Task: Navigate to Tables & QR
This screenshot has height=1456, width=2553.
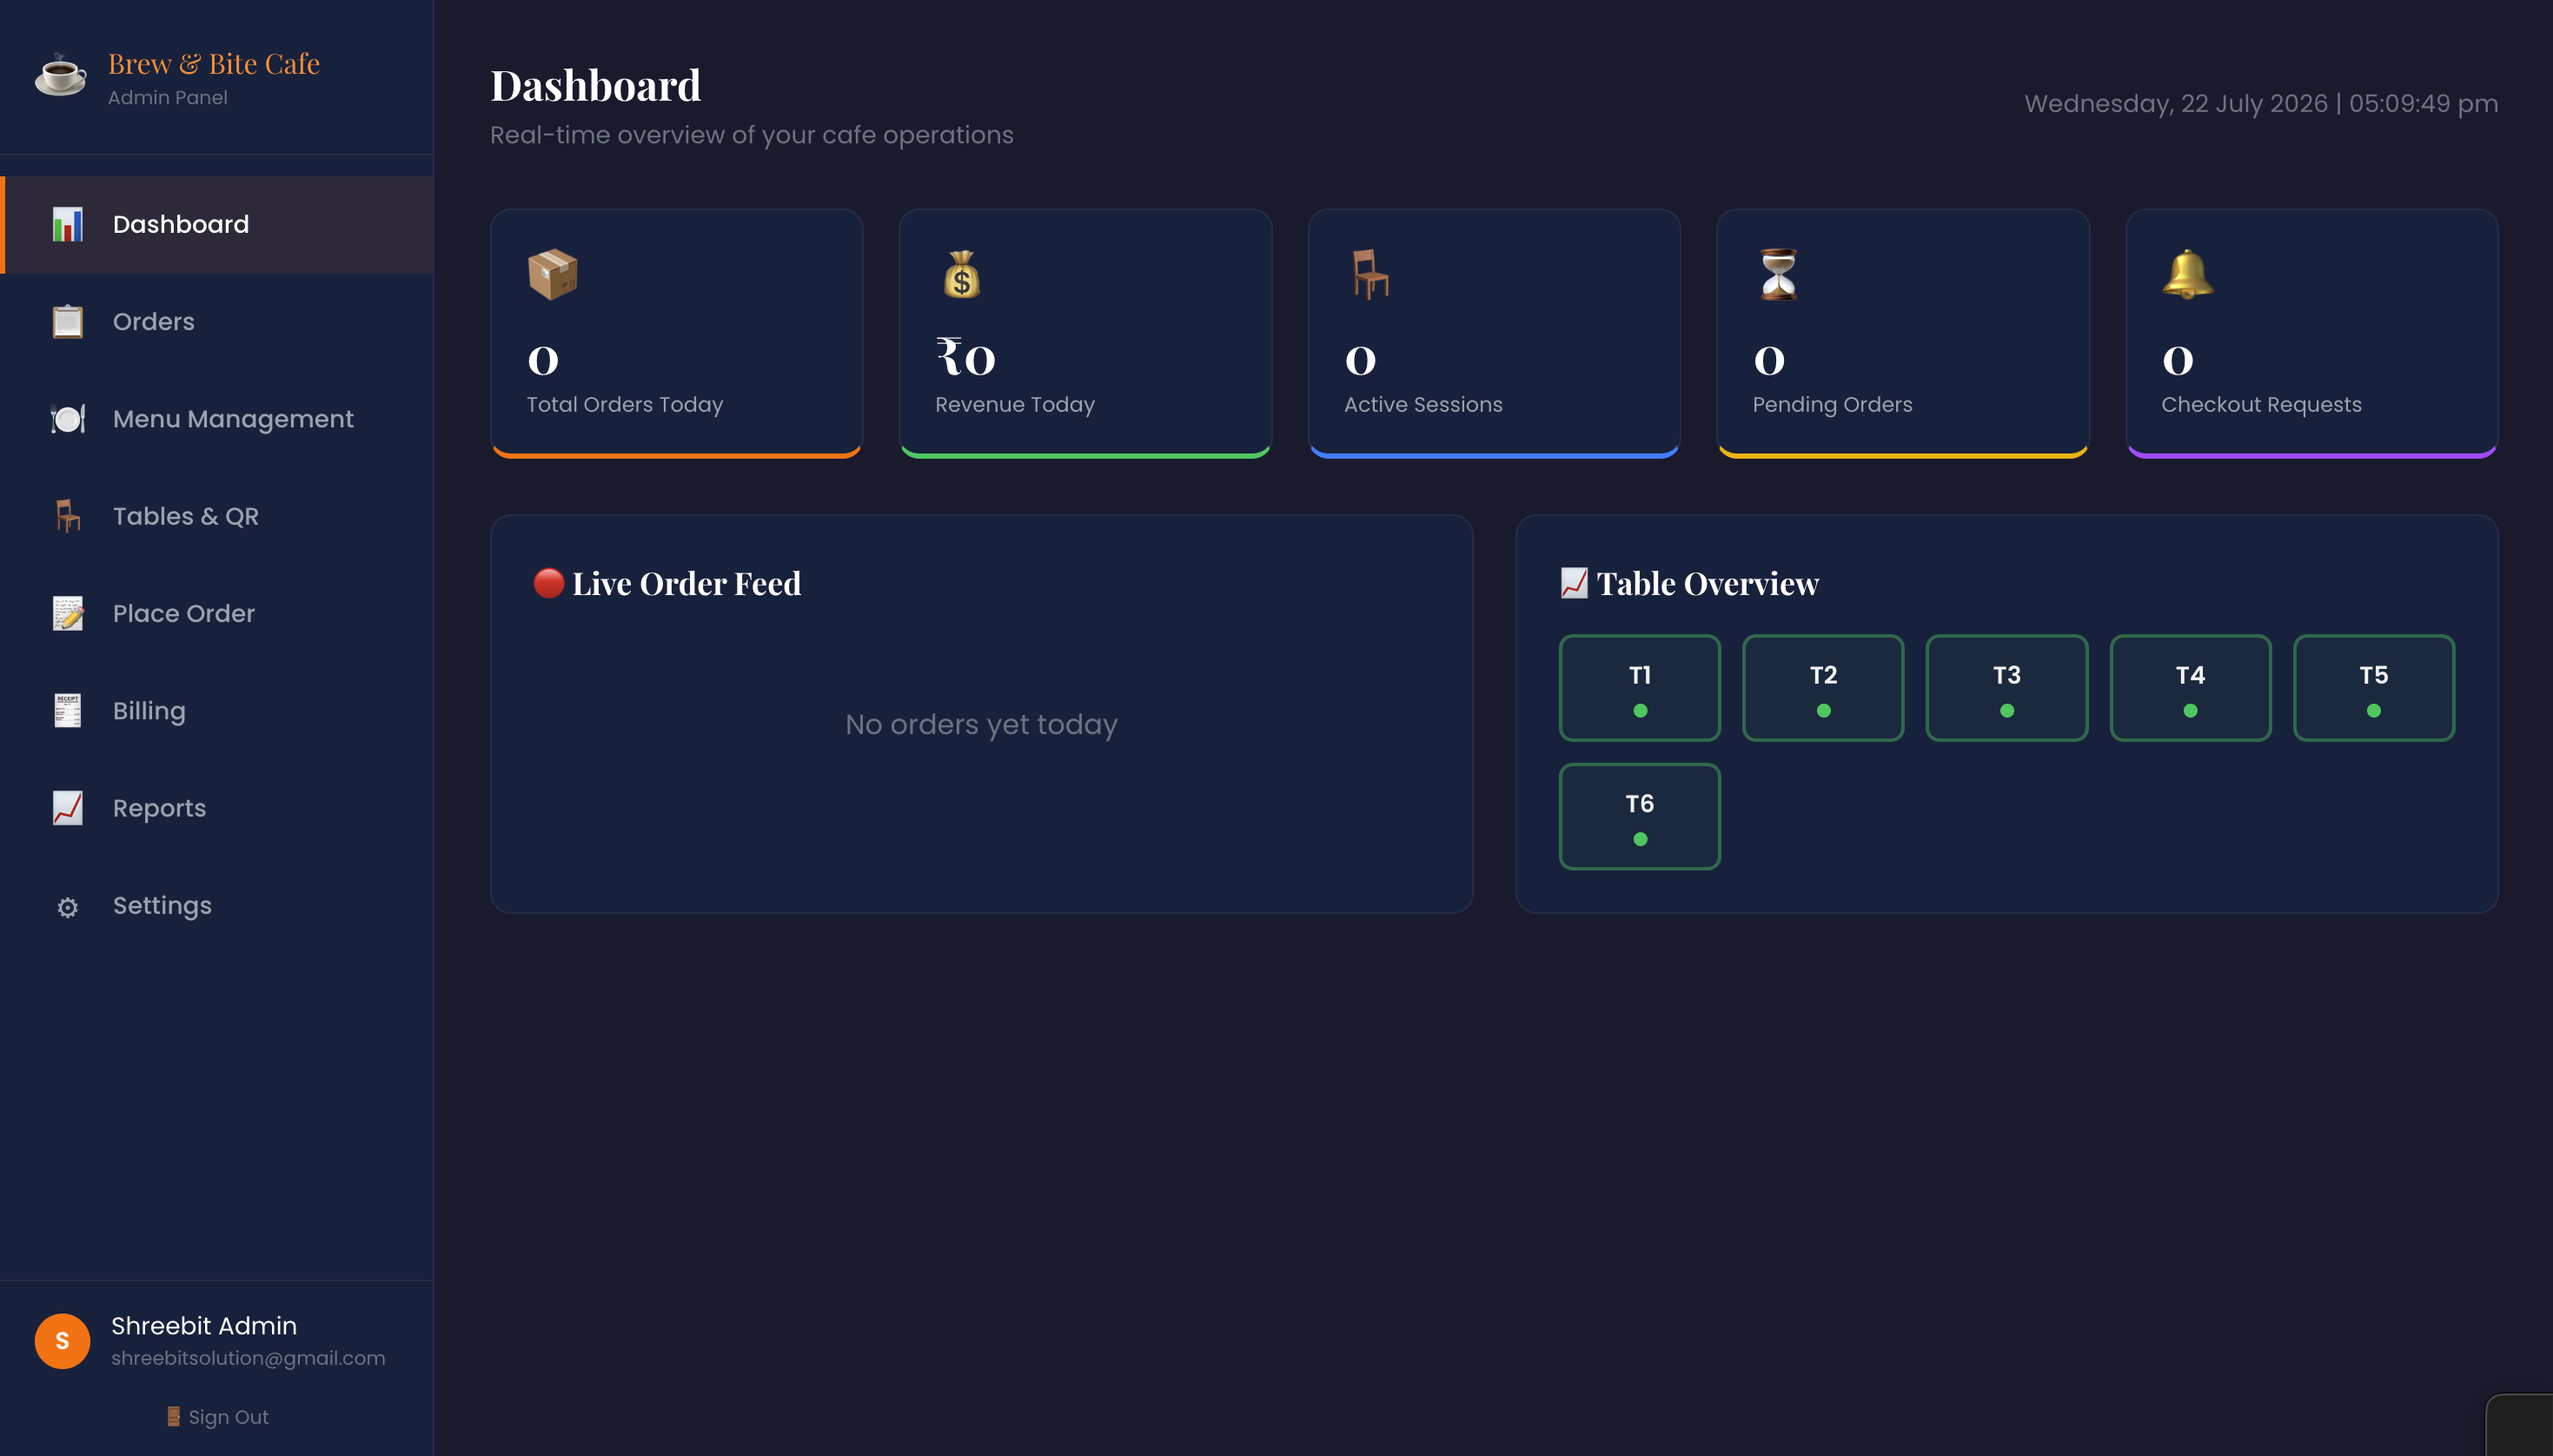Action: [x=217, y=516]
